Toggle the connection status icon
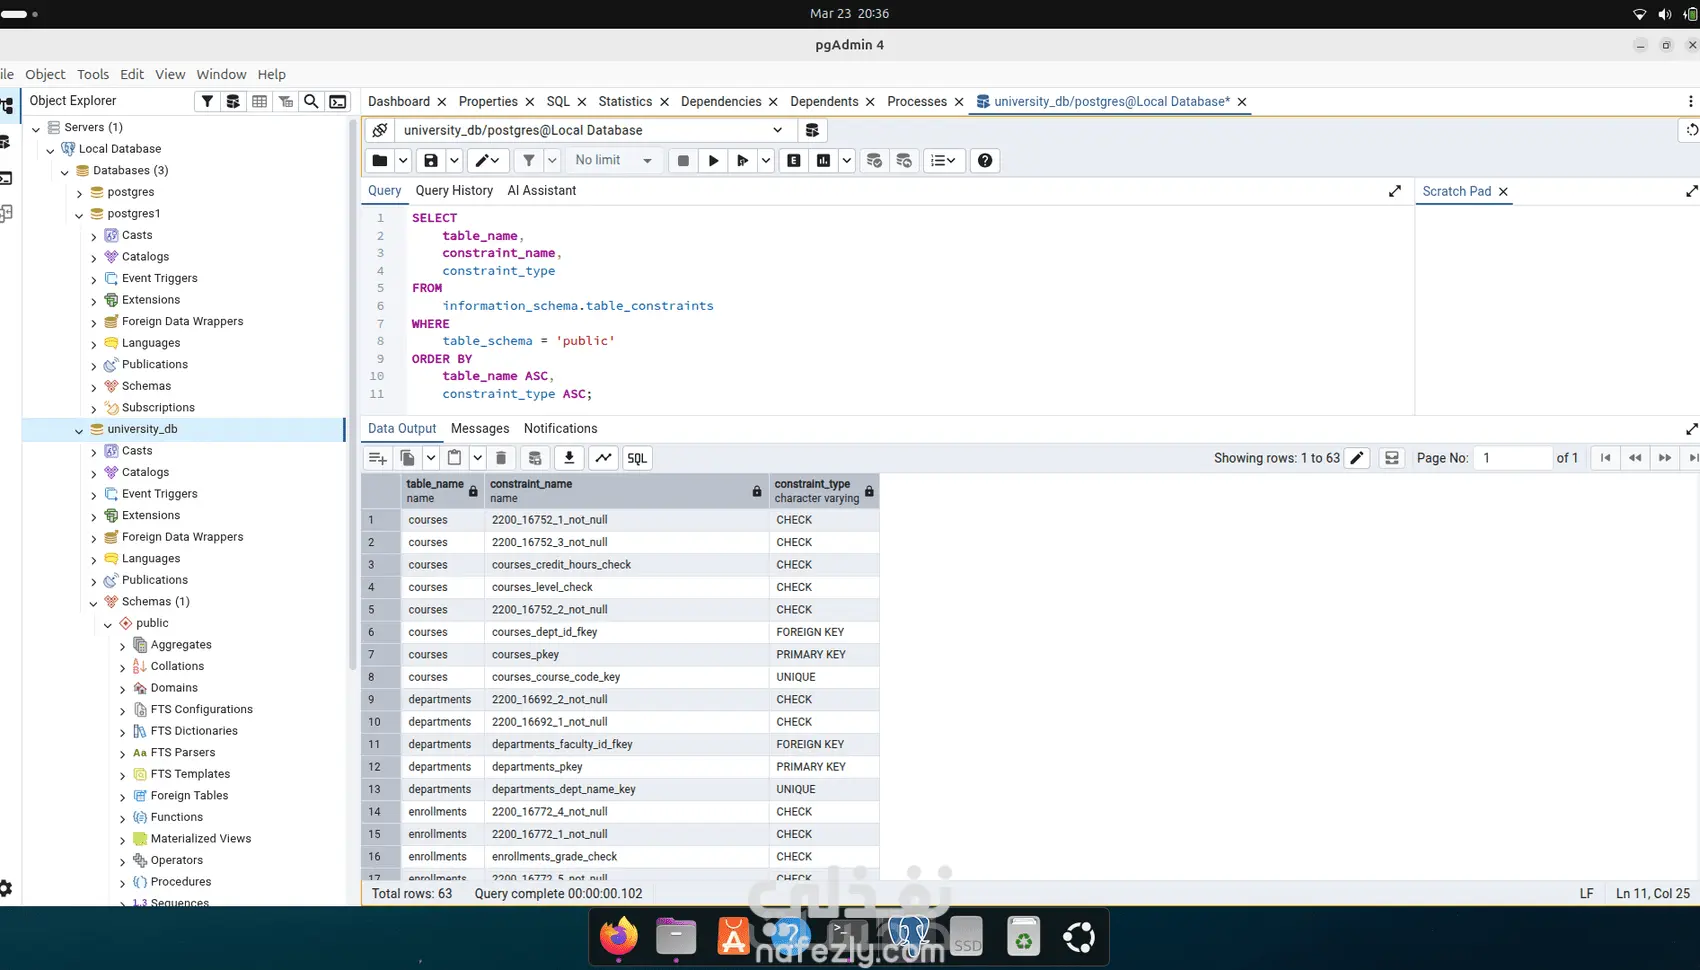 pyautogui.click(x=380, y=130)
